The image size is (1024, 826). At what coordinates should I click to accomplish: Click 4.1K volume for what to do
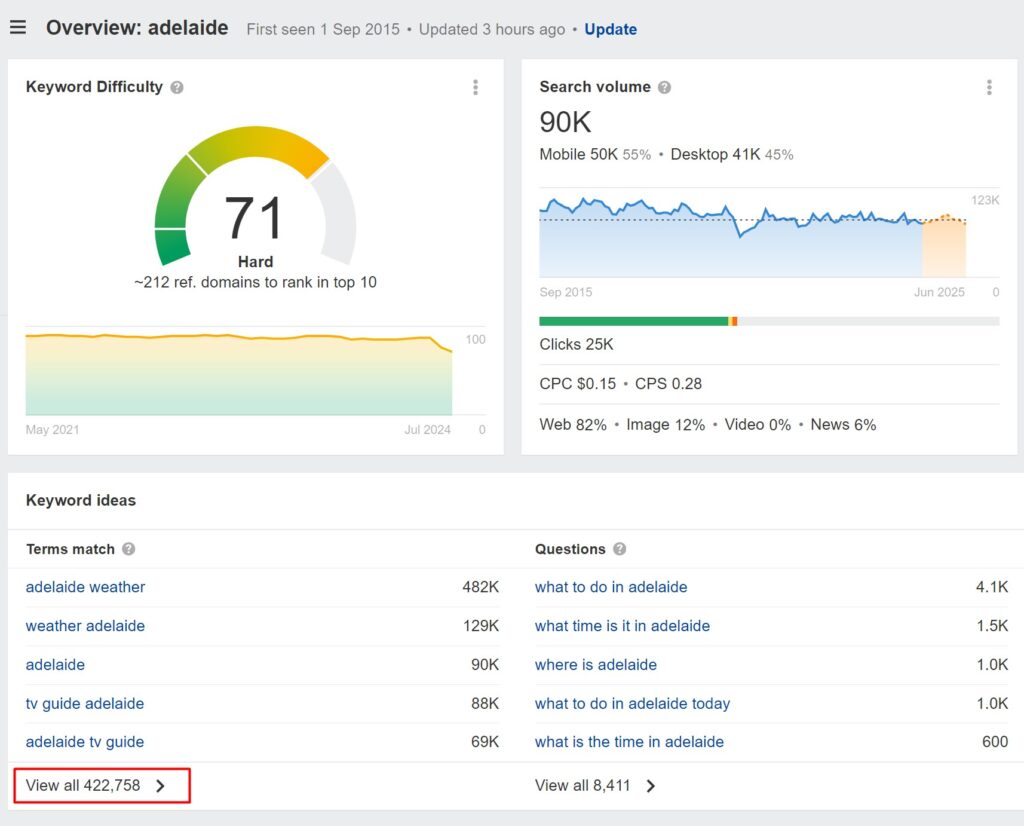pyautogui.click(x=992, y=587)
